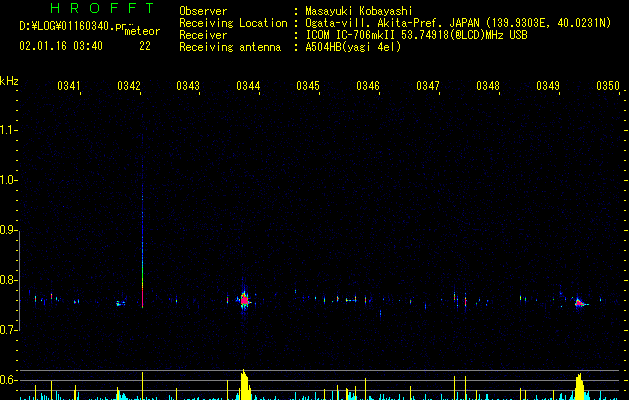The height and width of the screenshot is (400, 629).
Task: Click the 'Observer' field label
Action: (x=203, y=11)
